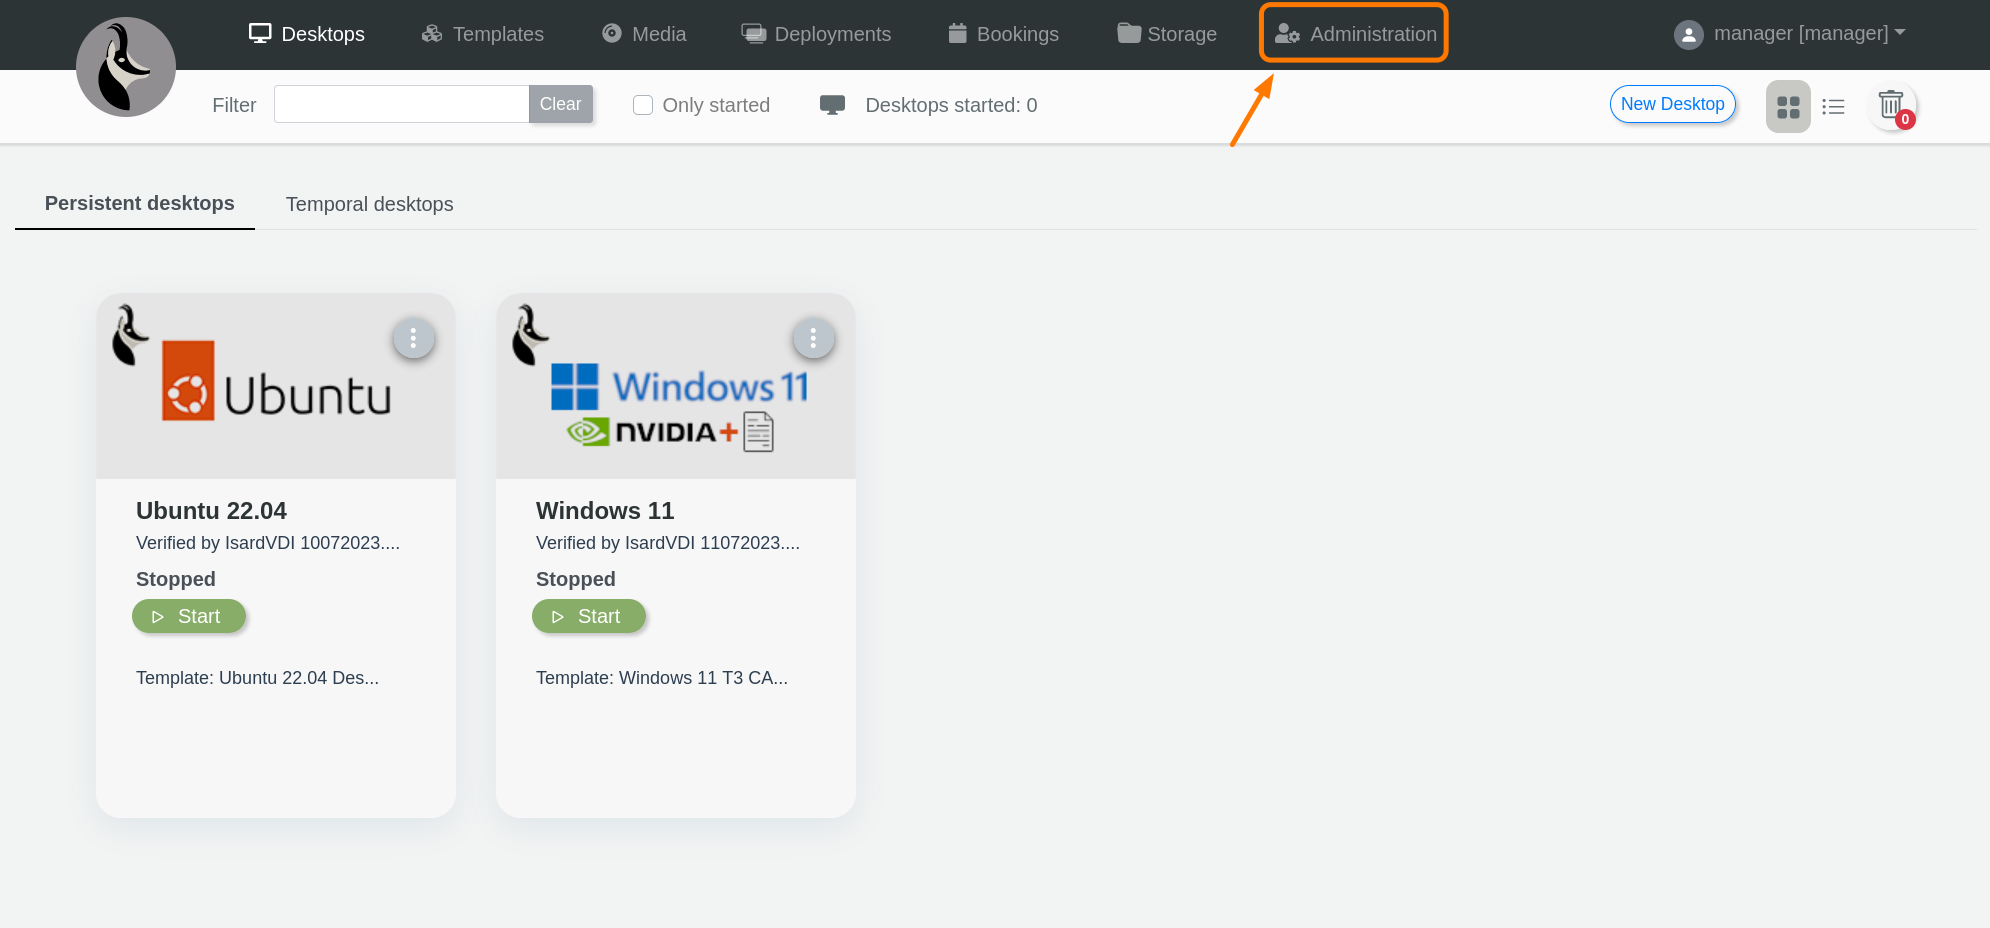The width and height of the screenshot is (1990, 928).
Task: Click Stopped status on Ubuntu card
Action: tap(176, 579)
